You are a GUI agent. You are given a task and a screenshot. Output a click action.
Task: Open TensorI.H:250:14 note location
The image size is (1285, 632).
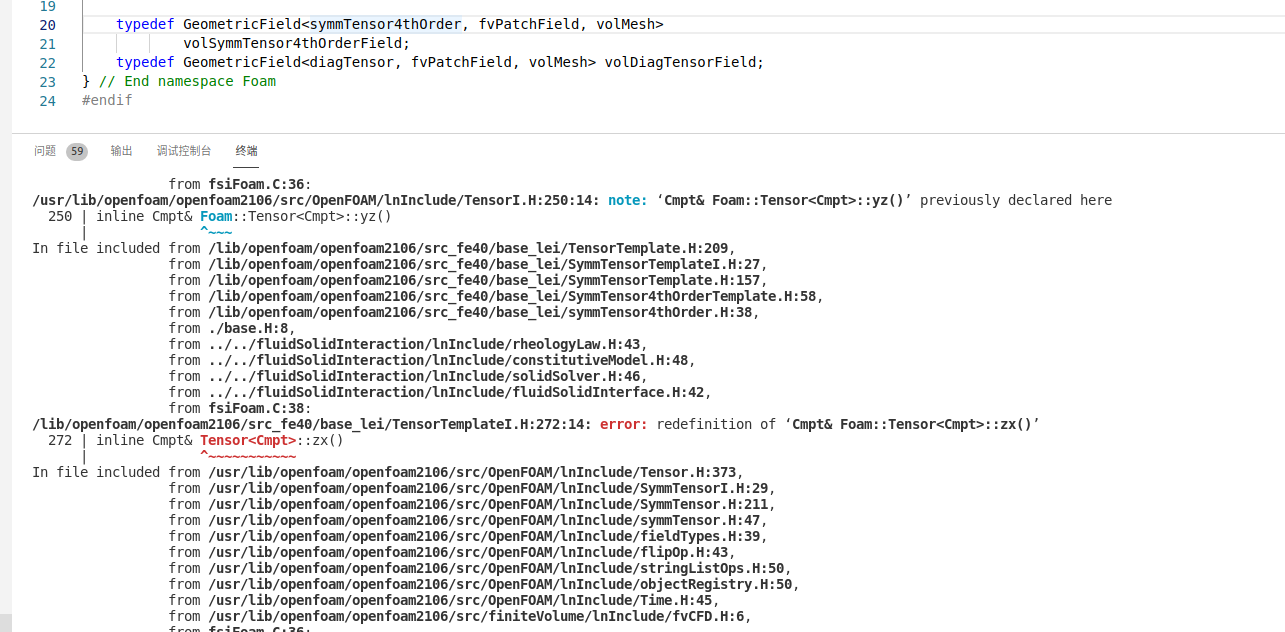(x=315, y=200)
